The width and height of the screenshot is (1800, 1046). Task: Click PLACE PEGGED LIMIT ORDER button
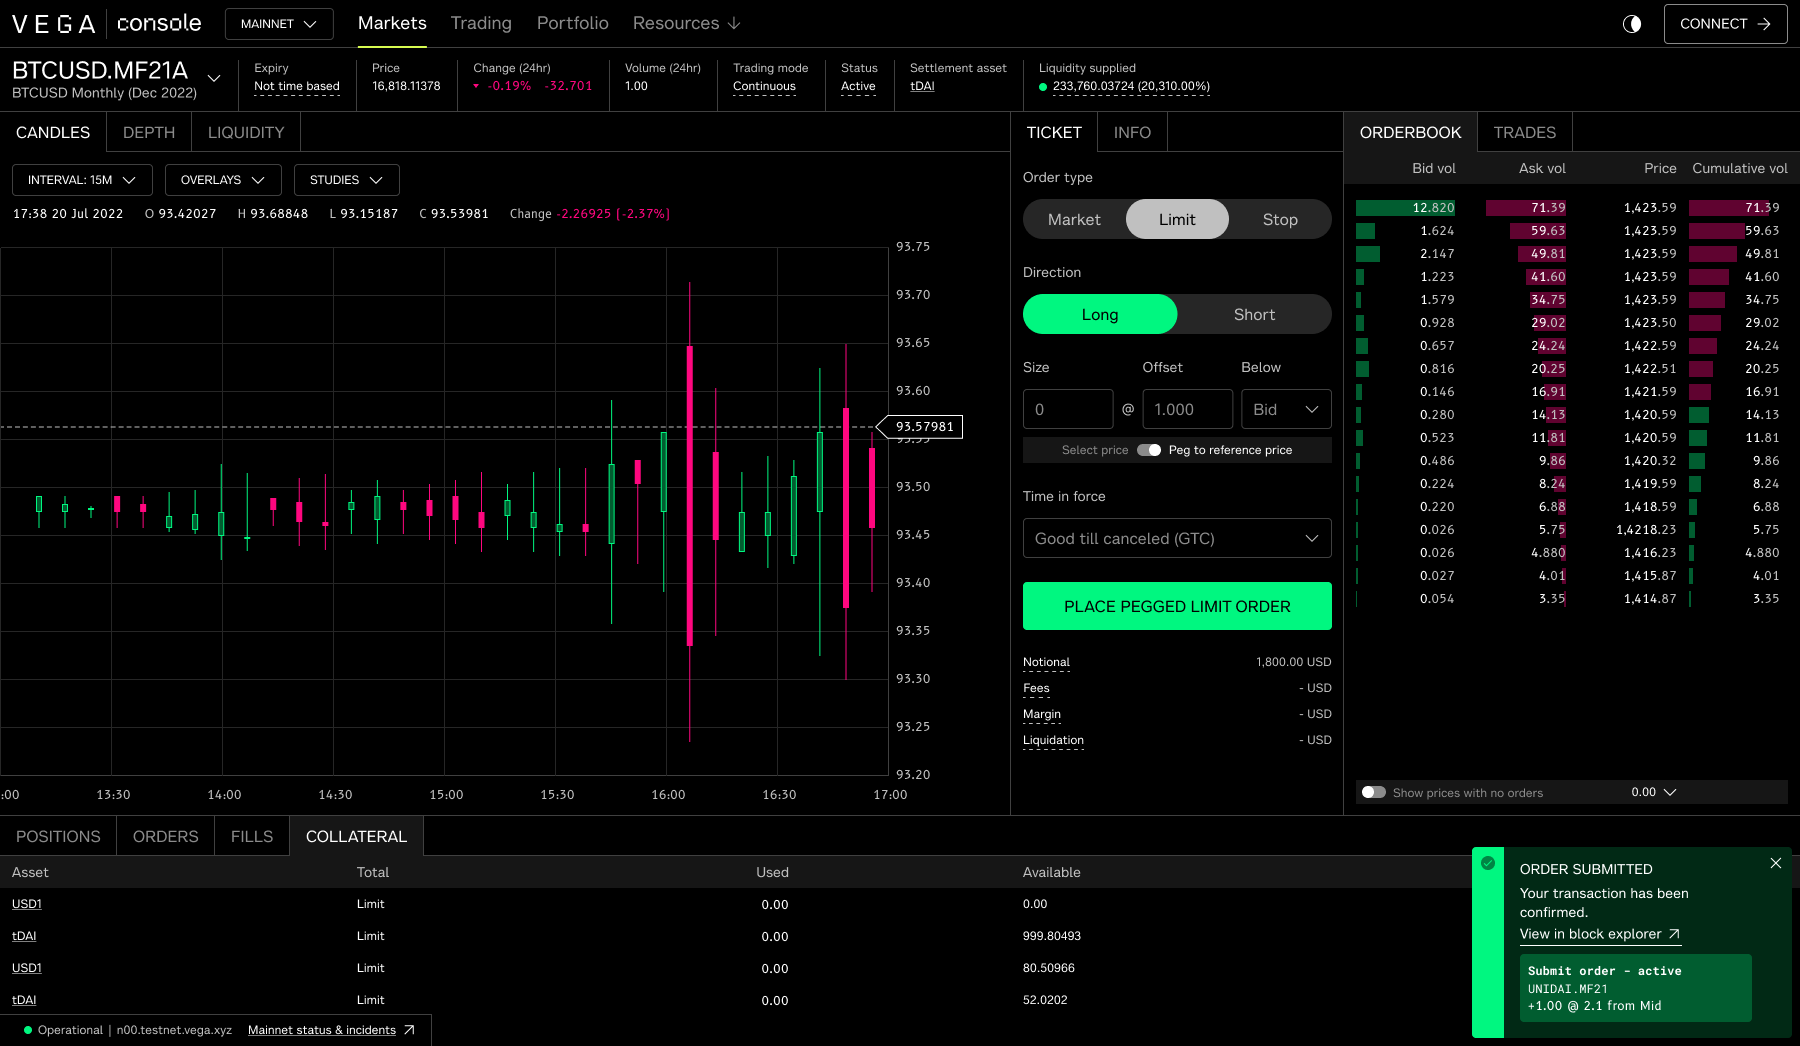point(1177,606)
